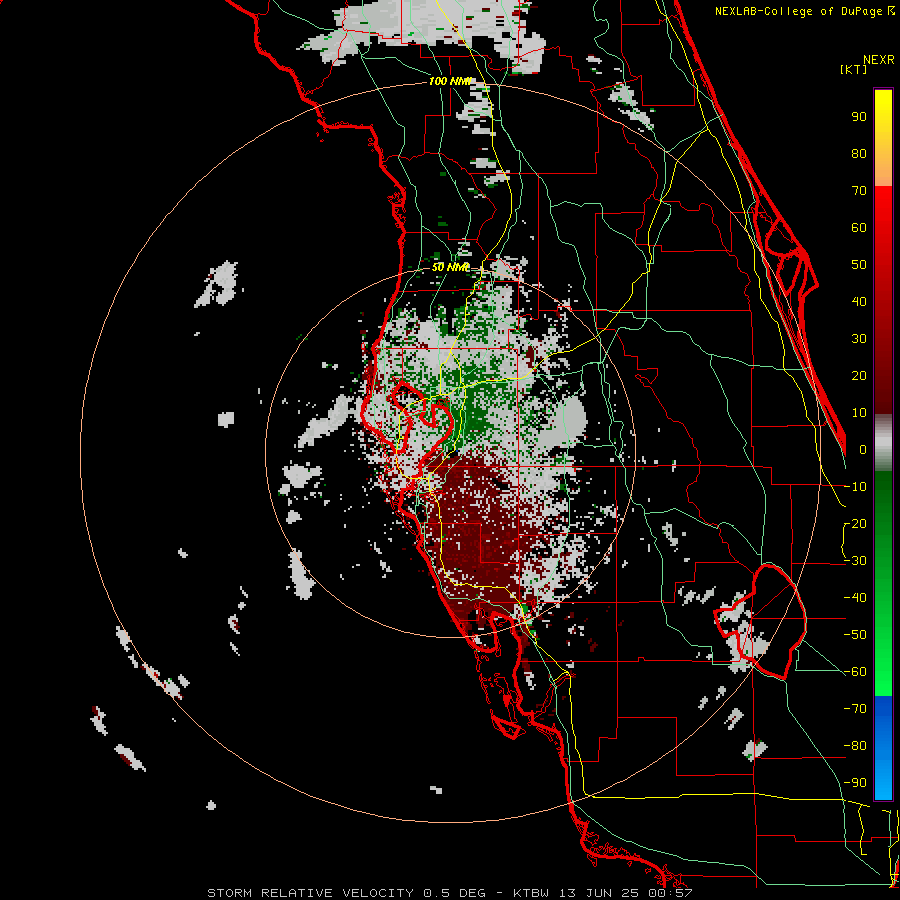
Task: Click the 10 value on velocity scale
Action: 859,413
